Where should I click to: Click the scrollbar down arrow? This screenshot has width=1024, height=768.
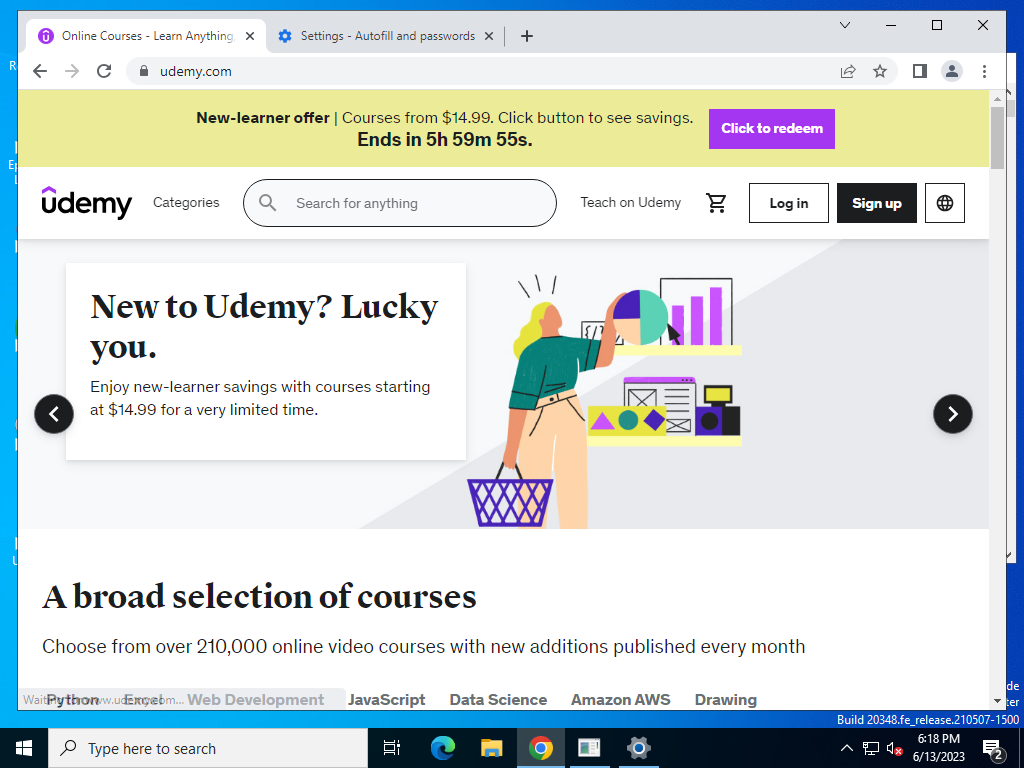[997, 701]
